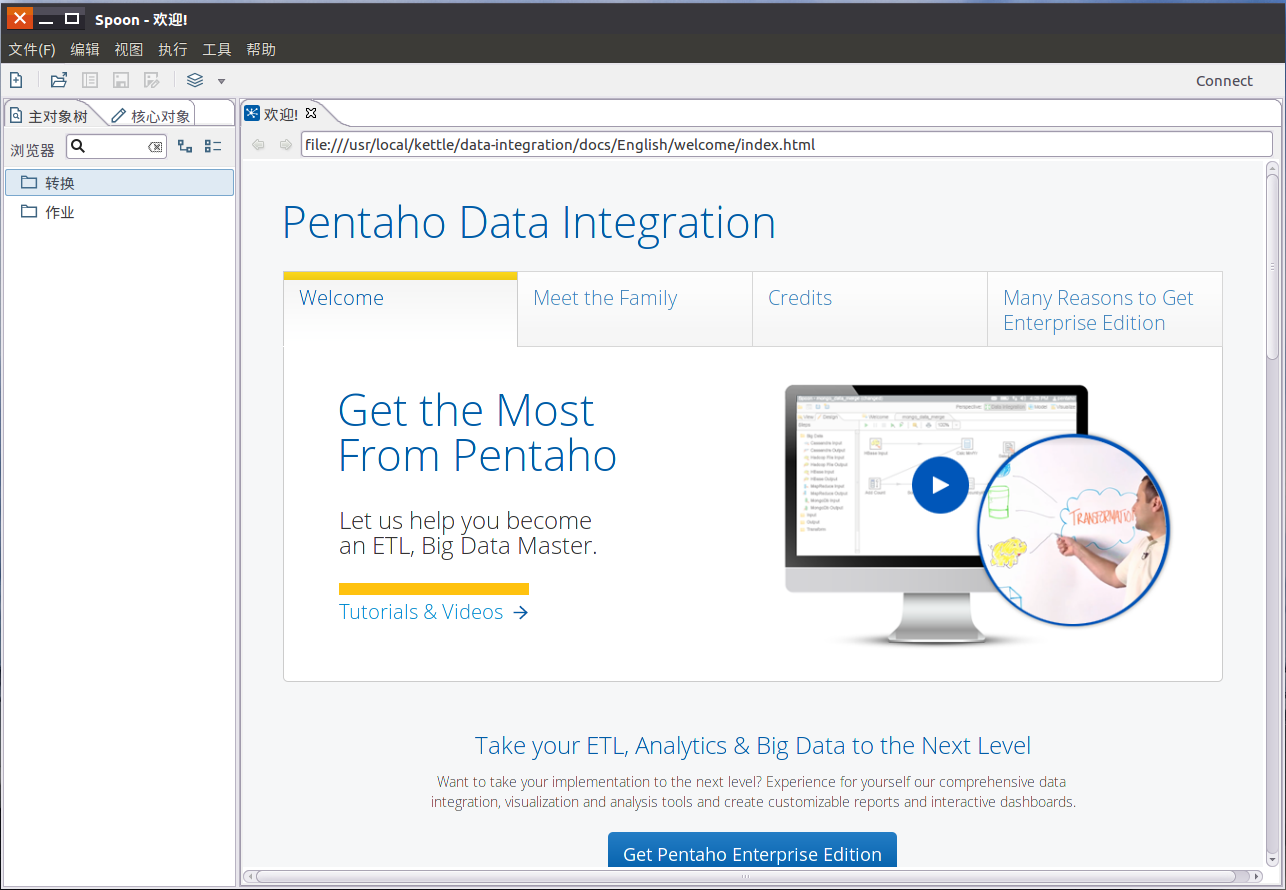This screenshot has width=1286, height=890.
Task: Click the New file toolbar icon
Action: click(16, 80)
